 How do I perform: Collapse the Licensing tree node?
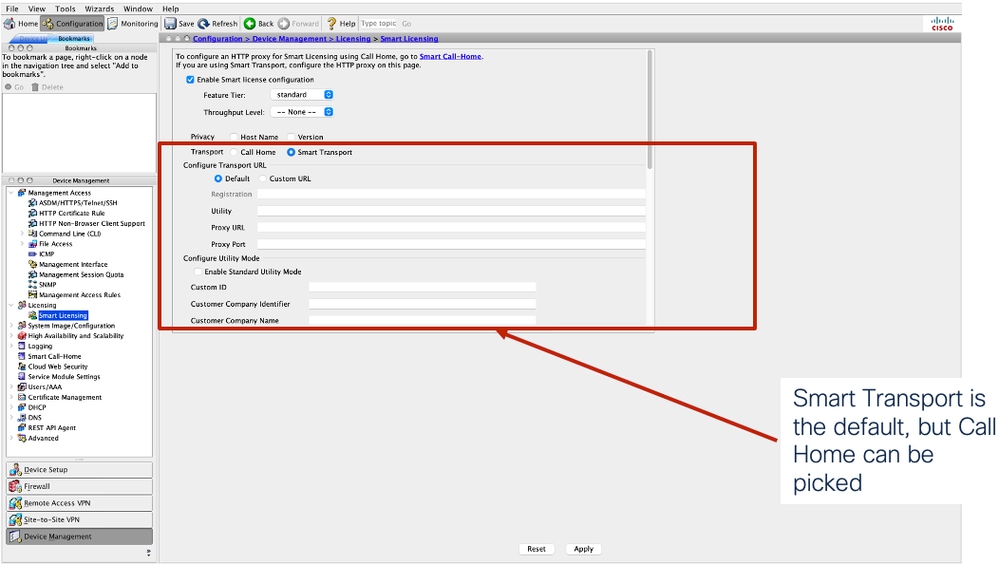(x=11, y=305)
